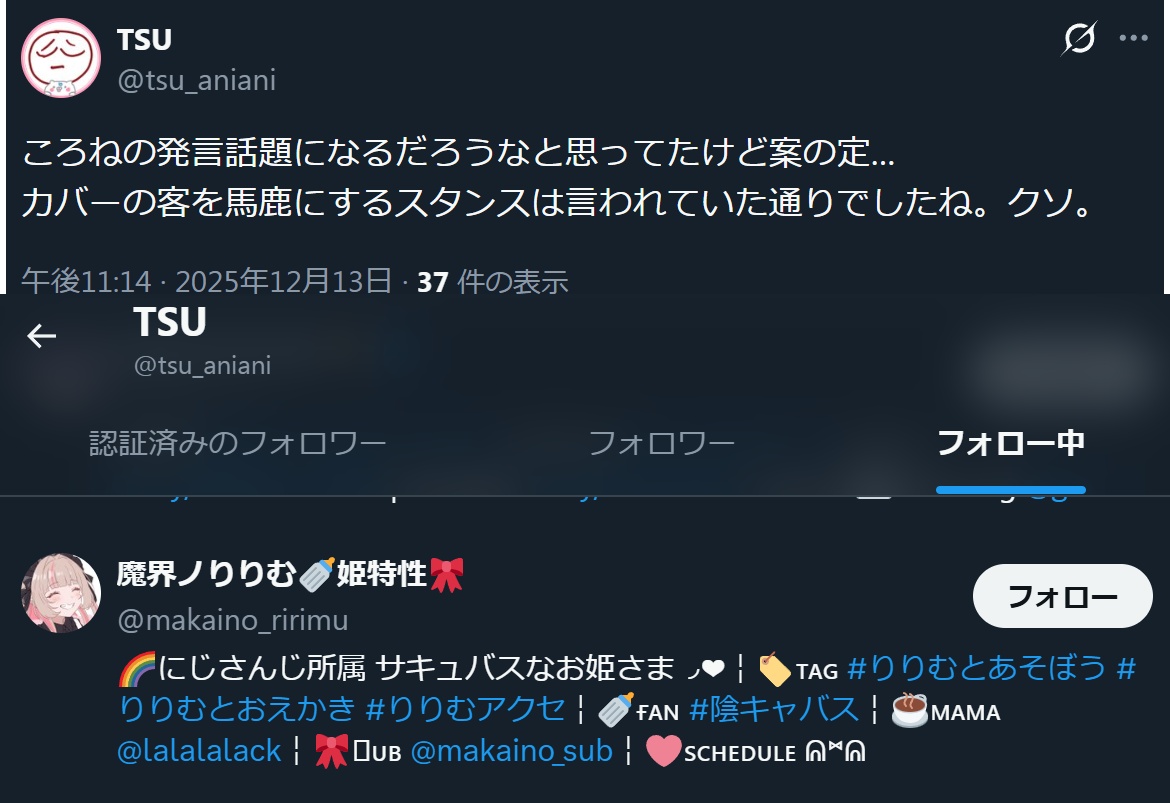Screen dimensions: 1170x803
Task: Open 魔界ノりりむ profile avatar
Action: tap(61, 593)
